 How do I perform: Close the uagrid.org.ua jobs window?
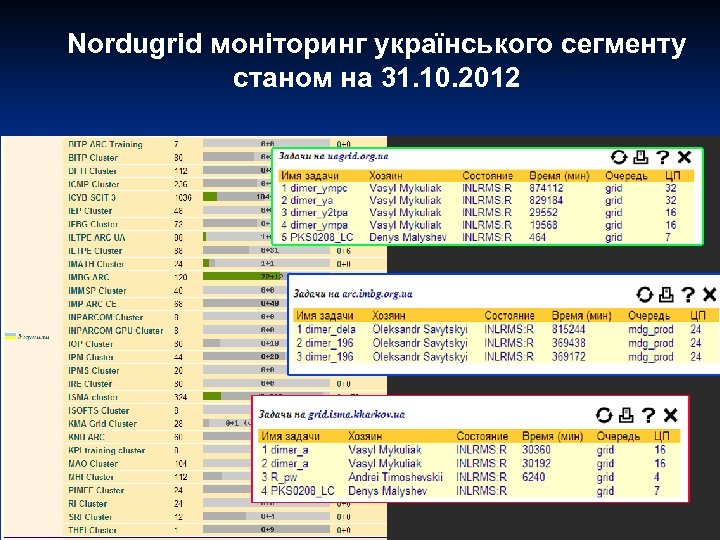(684, 157)
